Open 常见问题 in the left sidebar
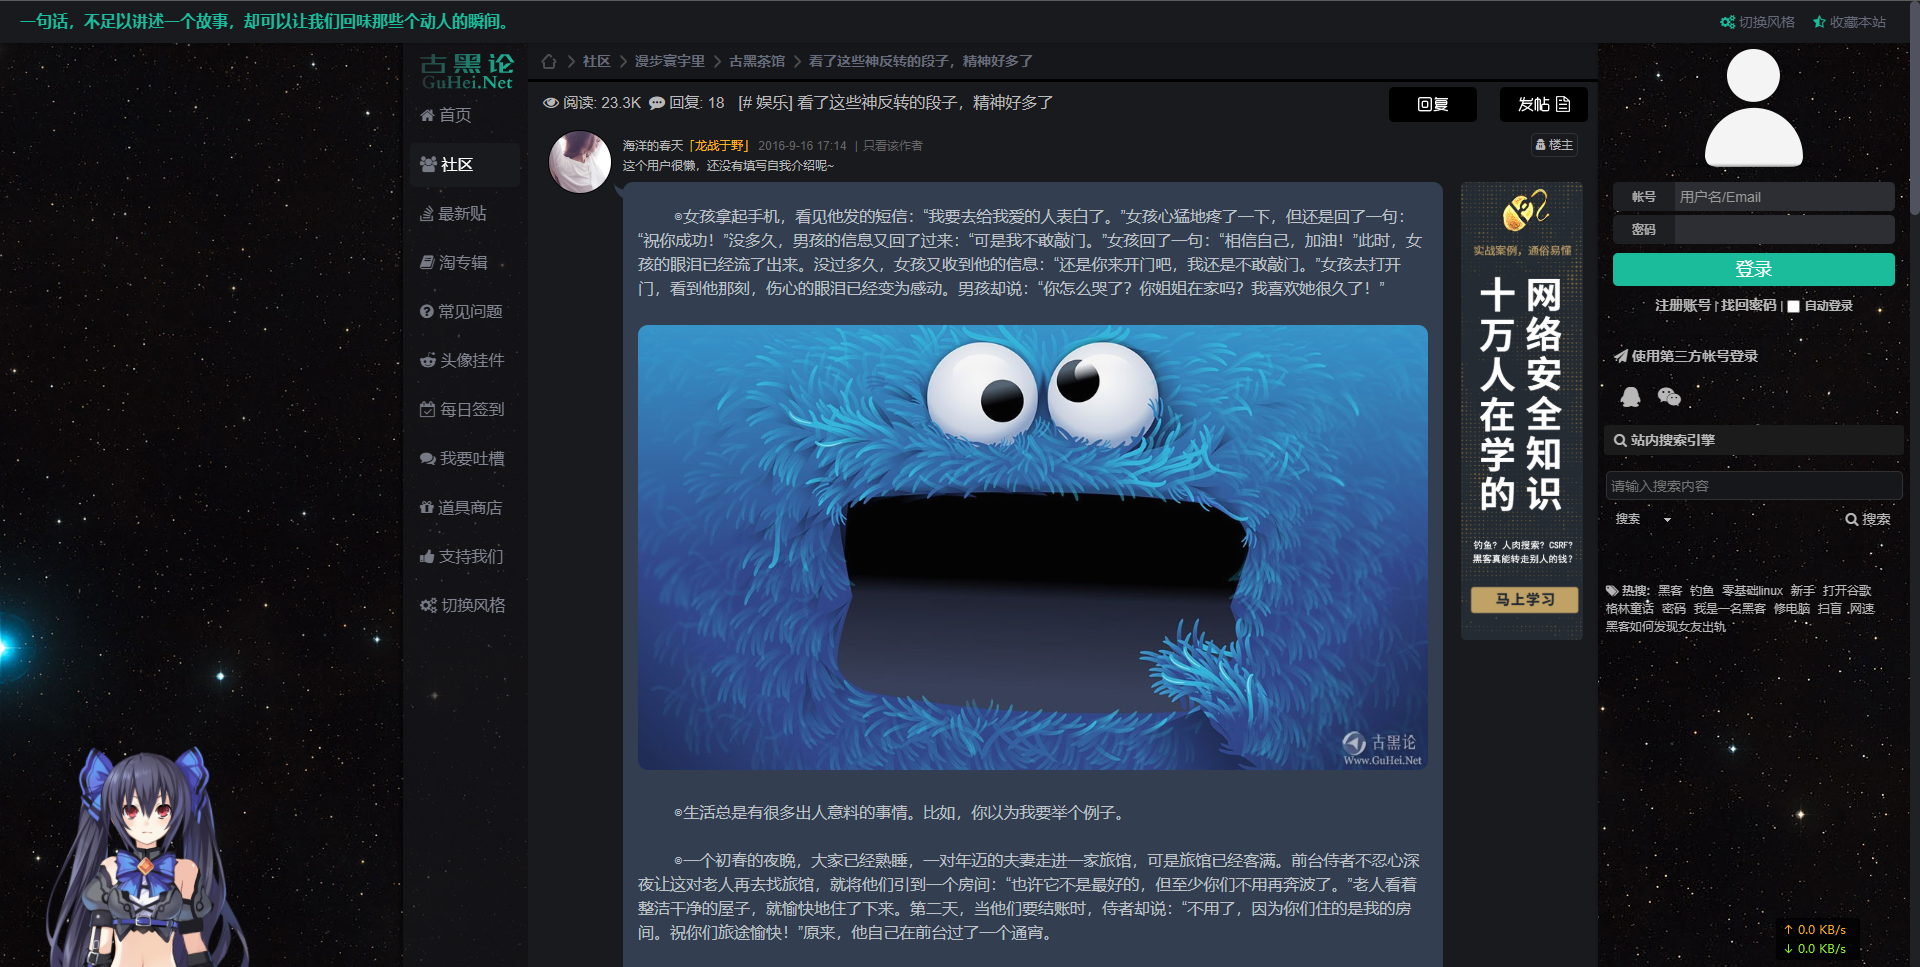The height and width of the screenshot is (967, 1920). [x=461, y=312]
